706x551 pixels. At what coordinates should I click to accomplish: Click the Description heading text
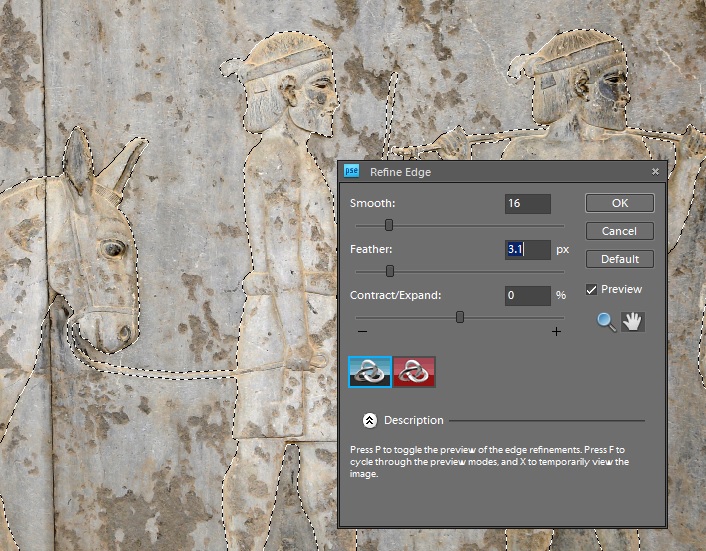pos(413,420)
